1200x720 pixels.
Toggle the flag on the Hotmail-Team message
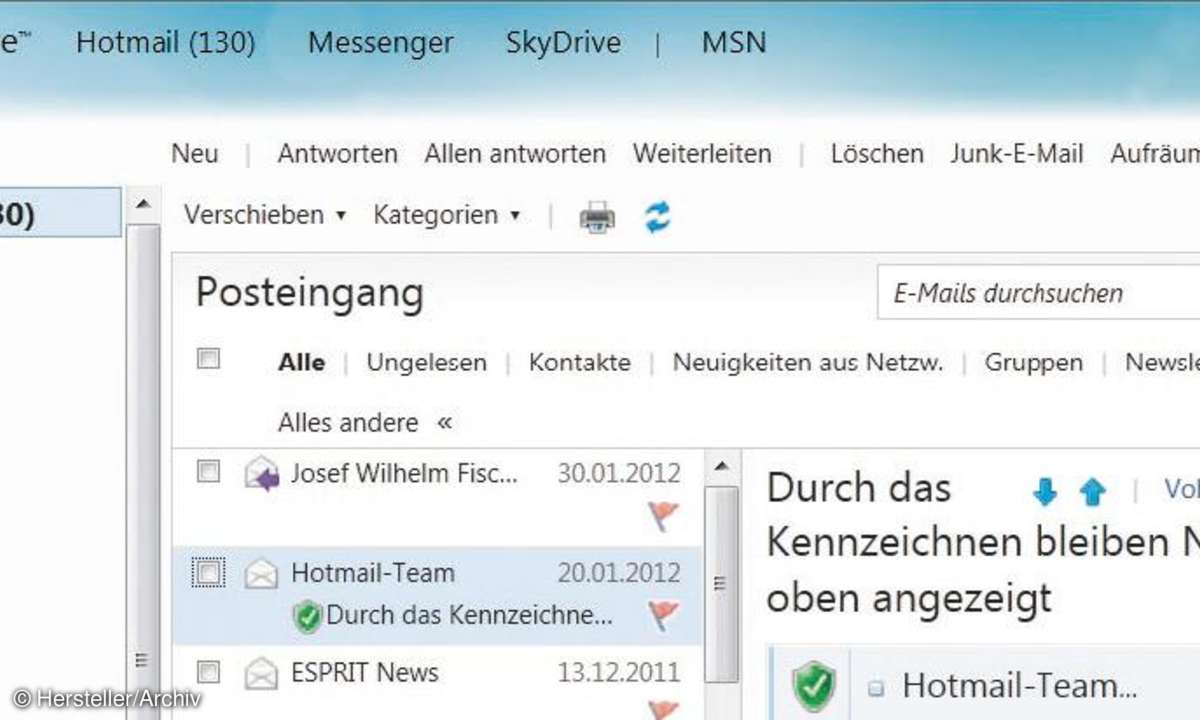(662, 615)
